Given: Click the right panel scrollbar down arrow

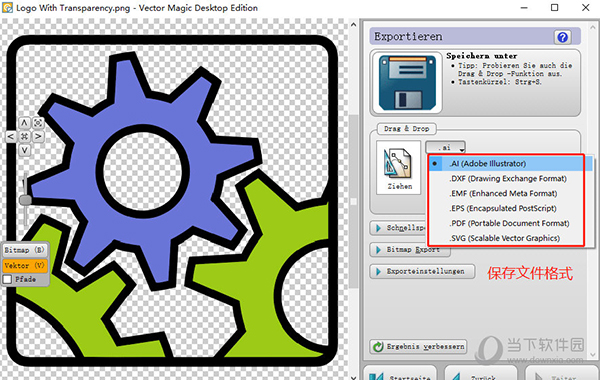Looking at the screenshot, I should pos(593,355).
